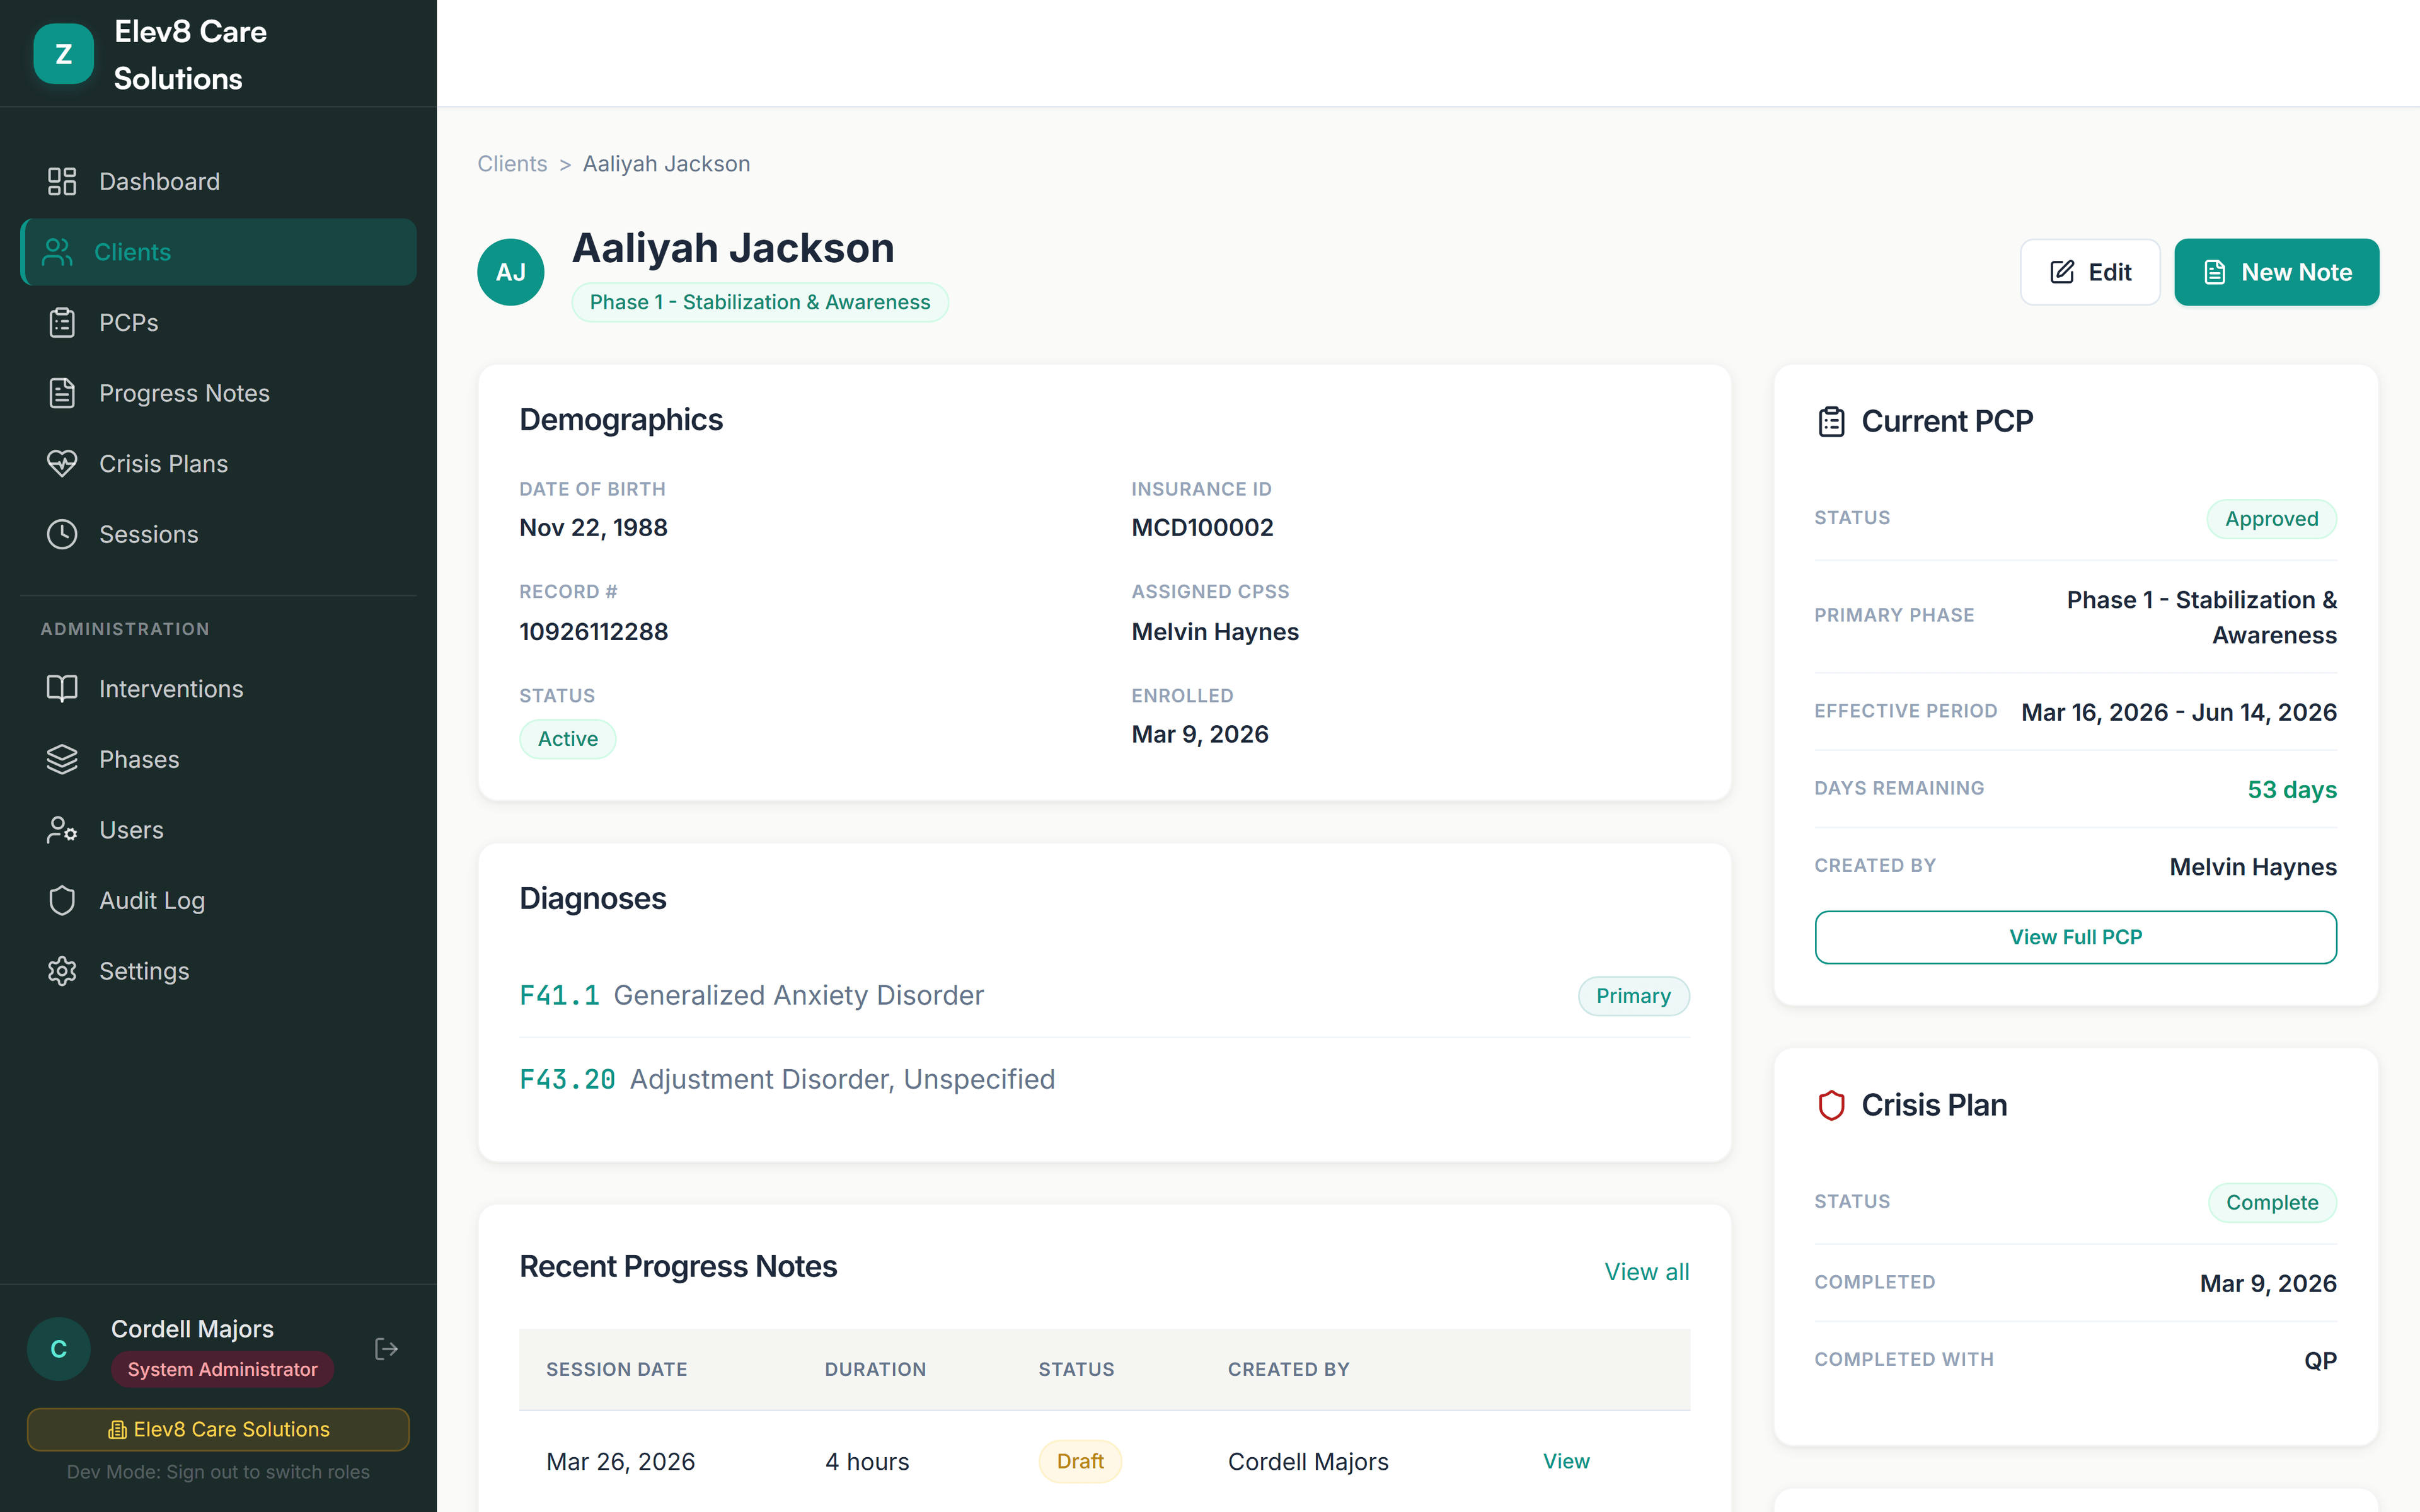2420x1512 pixels.
Task: Open Sessions using the clock icon
Action: pos(61,534)
